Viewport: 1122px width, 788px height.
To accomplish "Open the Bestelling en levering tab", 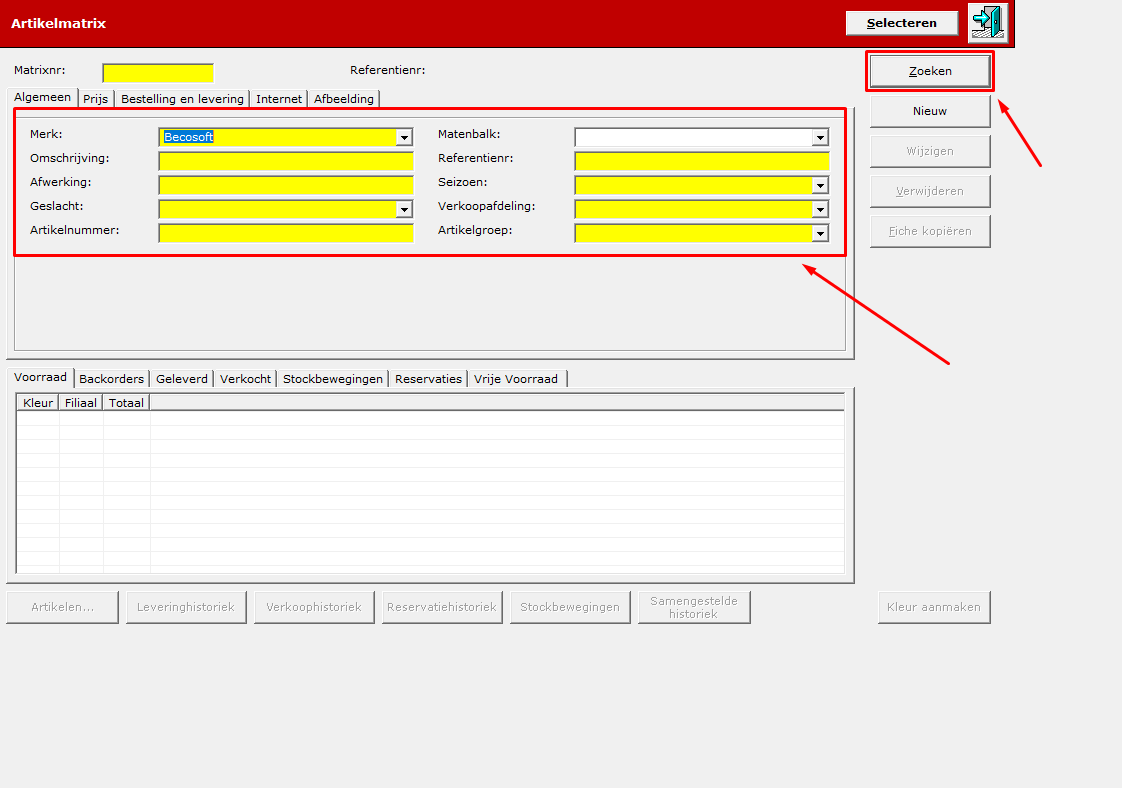I will coord(182,99).
